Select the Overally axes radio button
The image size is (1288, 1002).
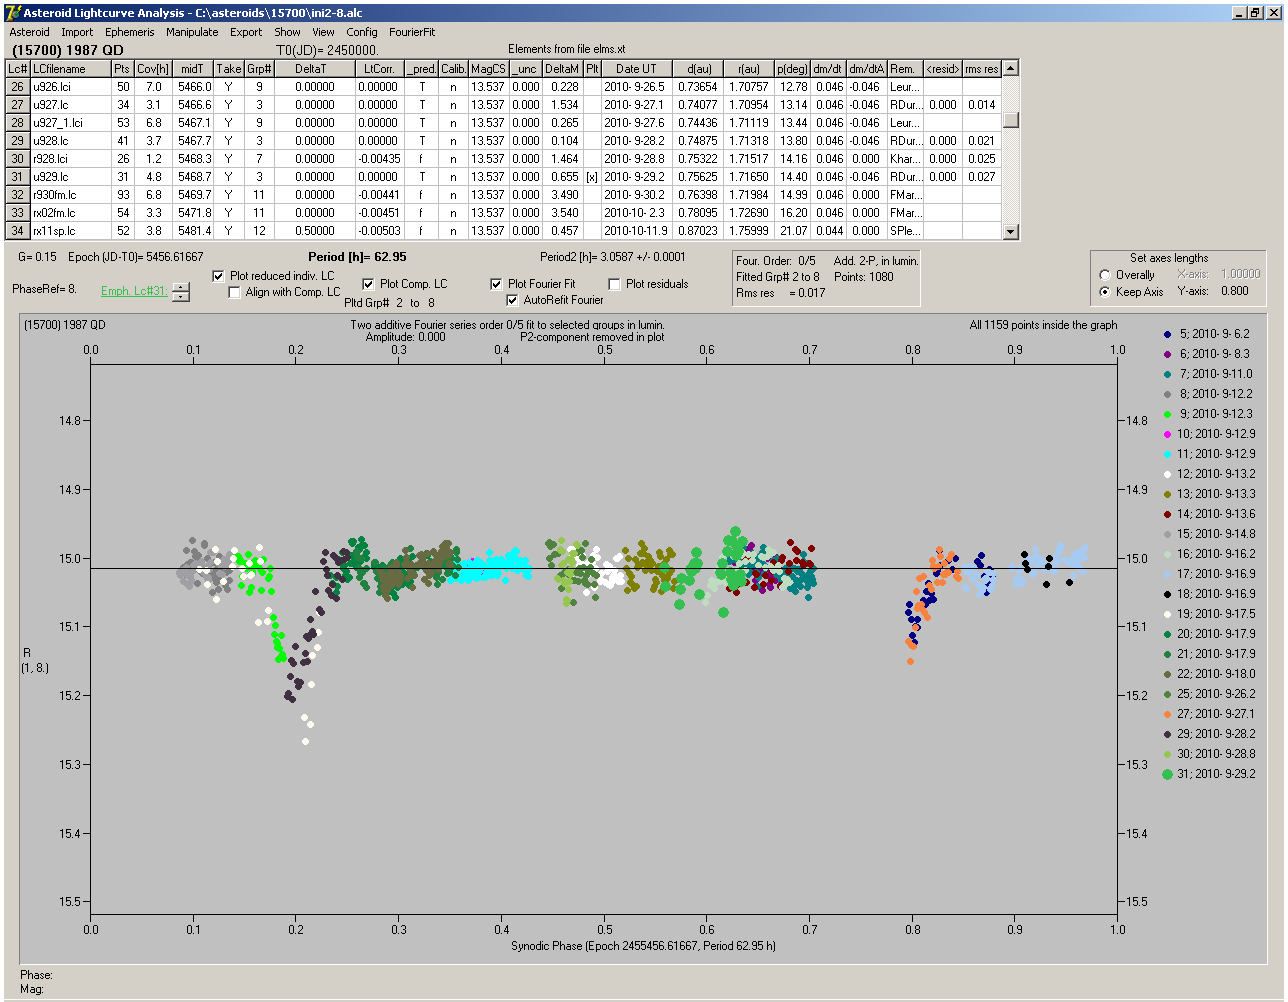pos(1105,275)
